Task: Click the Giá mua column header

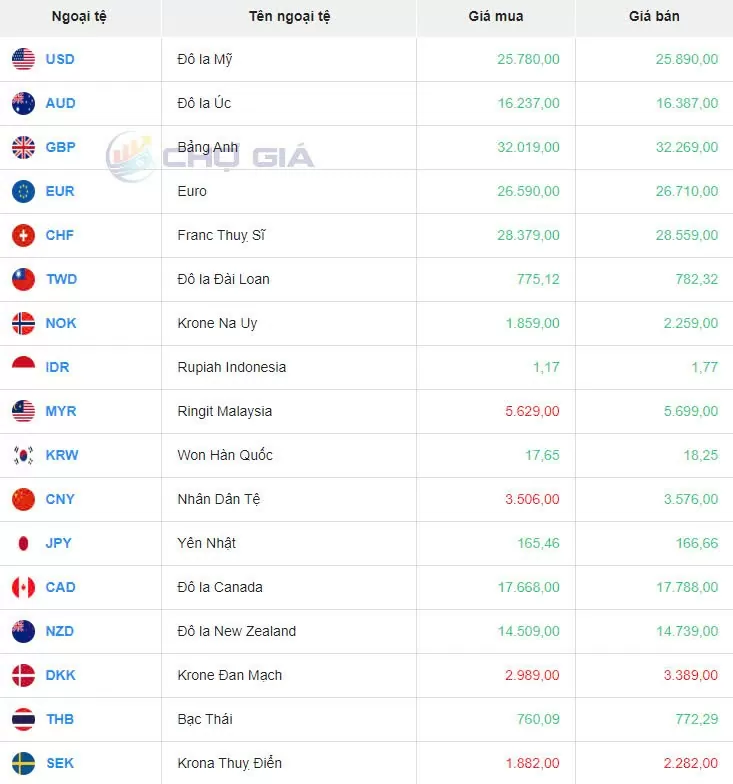Action: click(x=495, y=16)
